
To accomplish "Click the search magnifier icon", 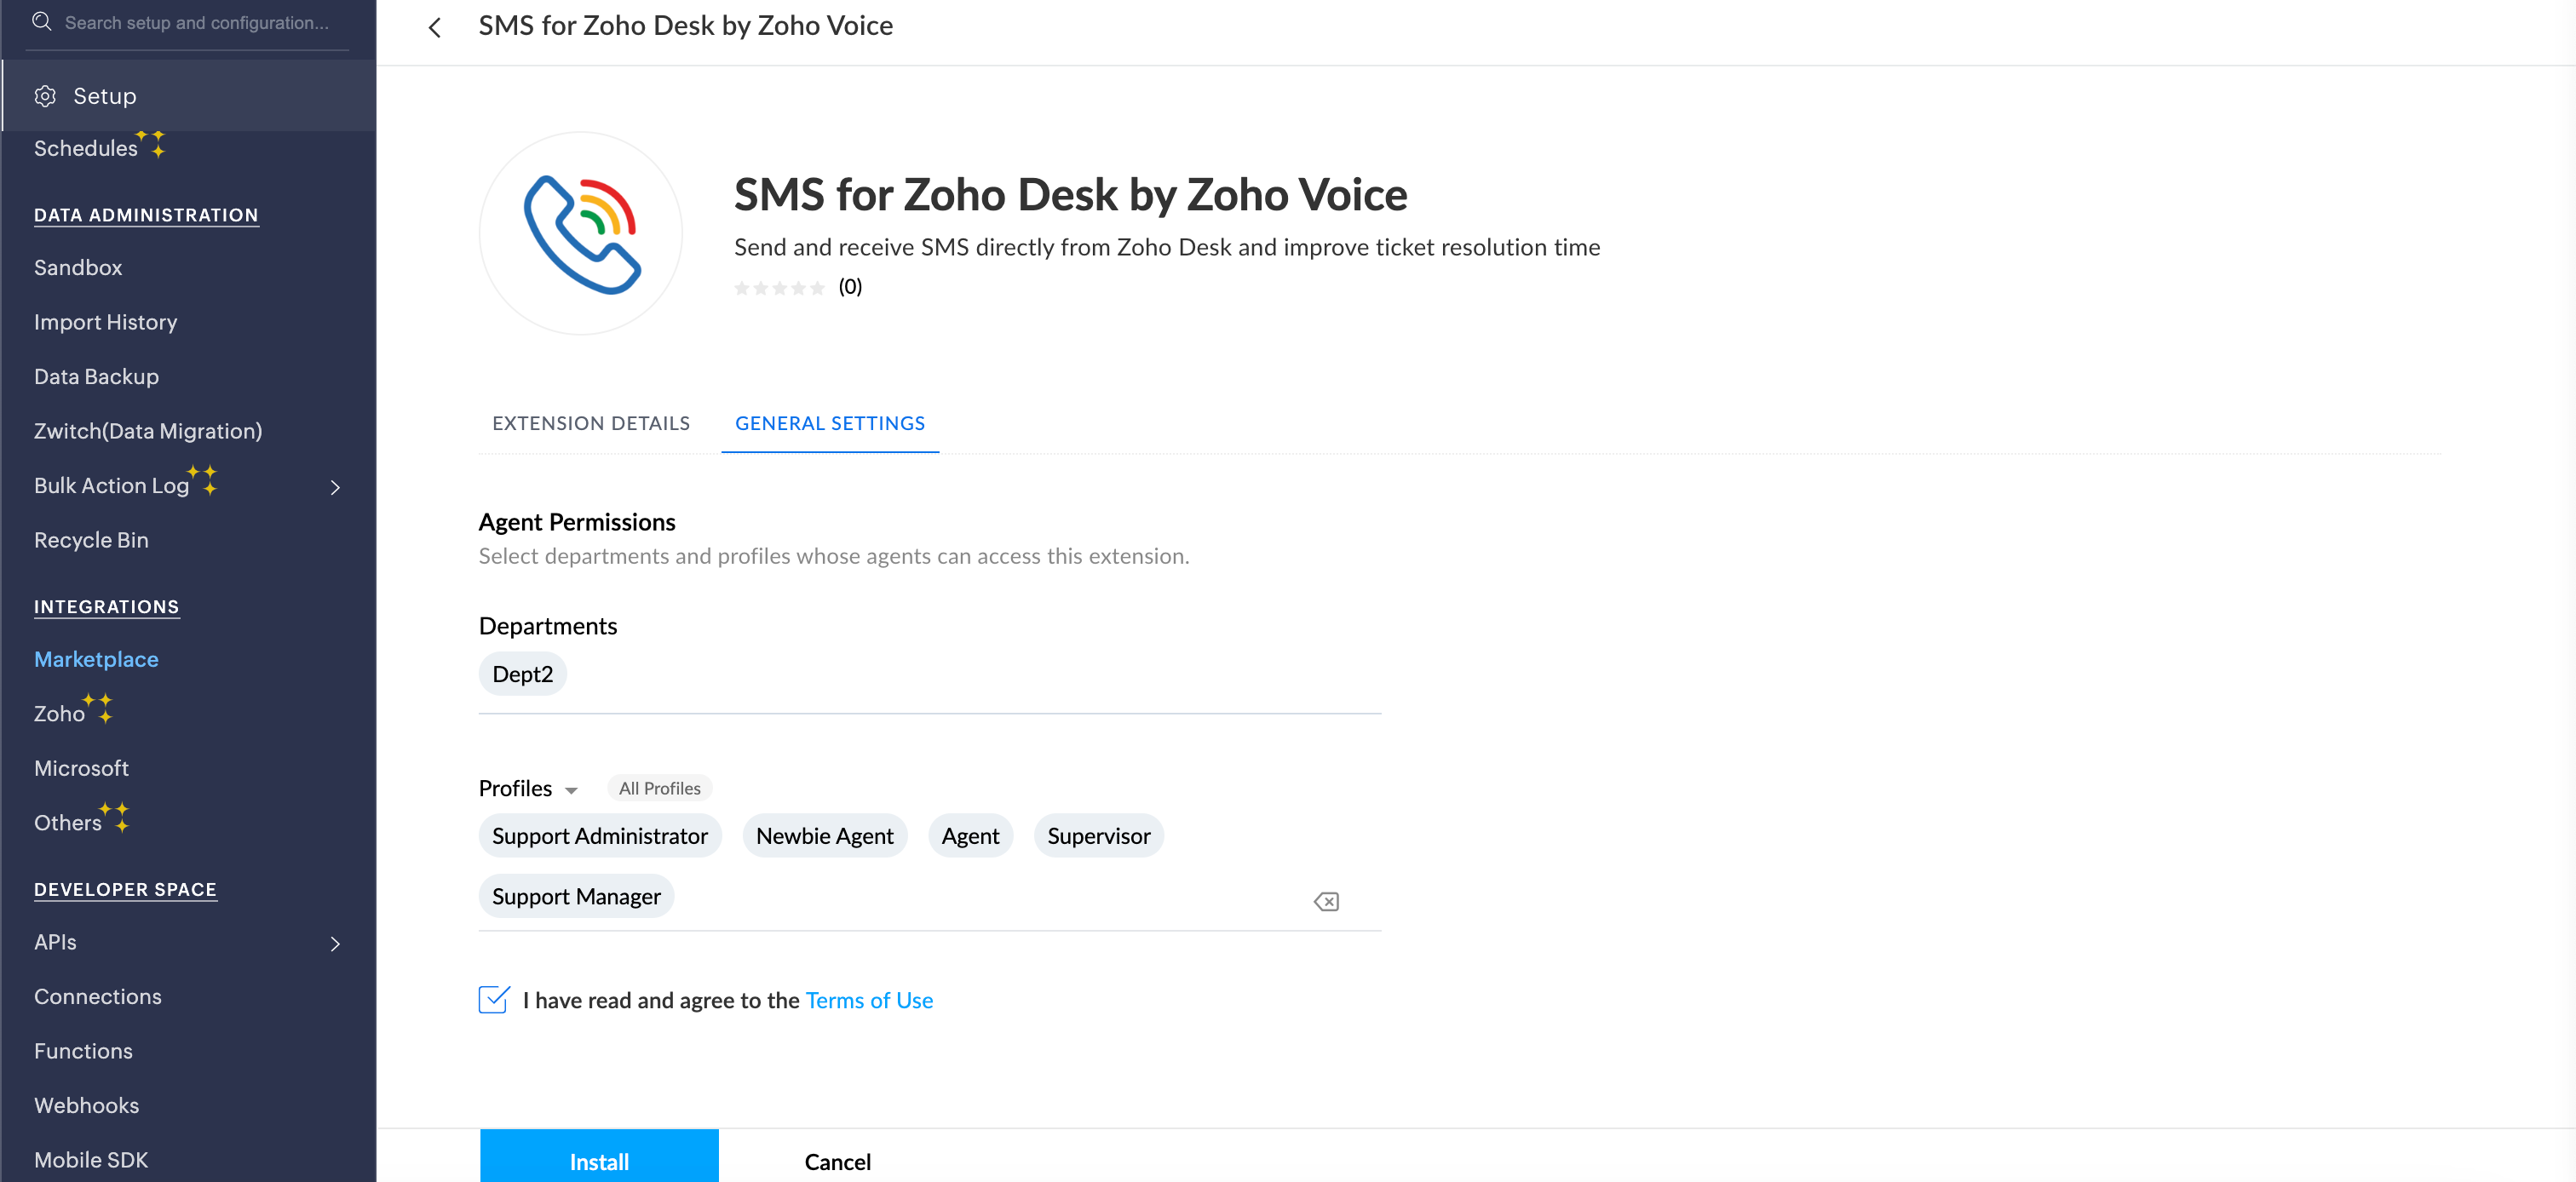I will (41, 21).
